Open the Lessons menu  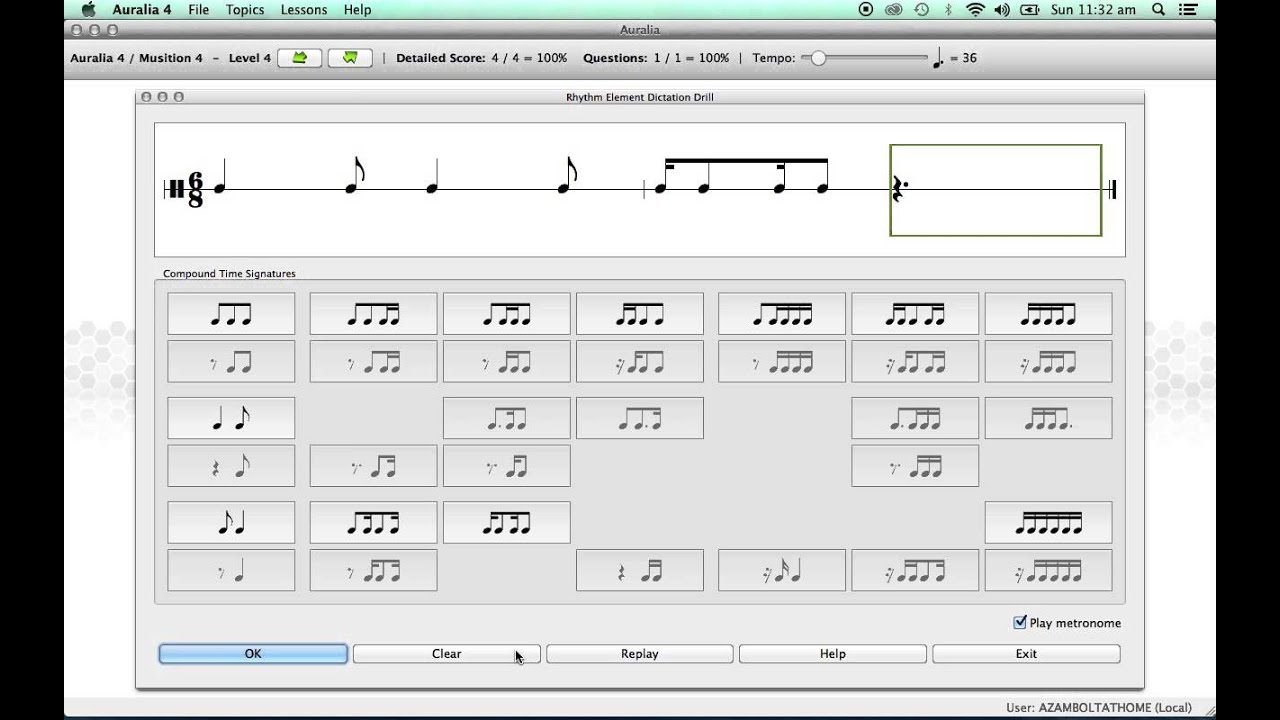(x=304, y=9)
